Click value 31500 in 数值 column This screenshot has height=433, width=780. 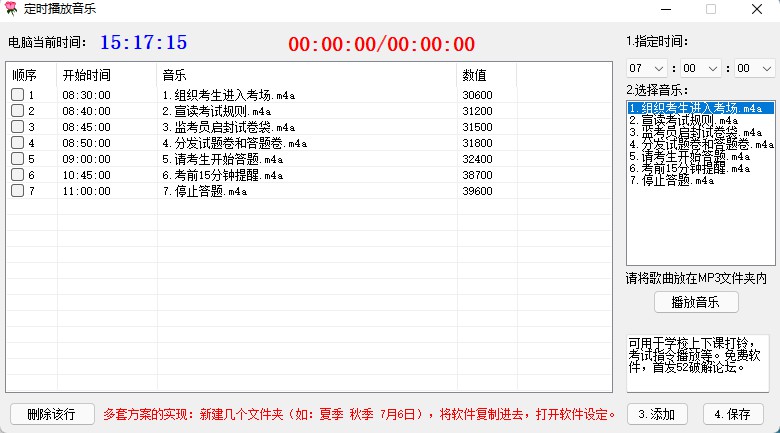[477, 127]
